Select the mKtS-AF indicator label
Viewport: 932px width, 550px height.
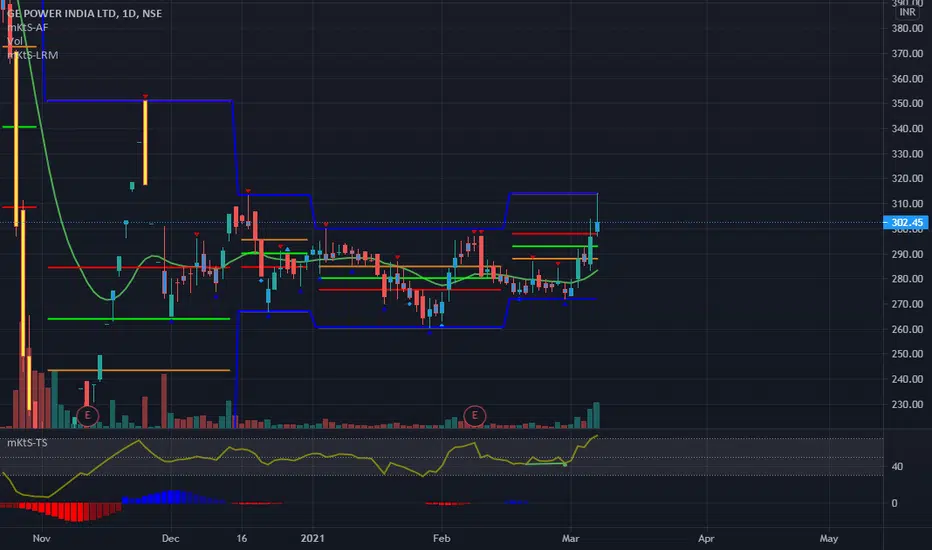pos(27,27)
